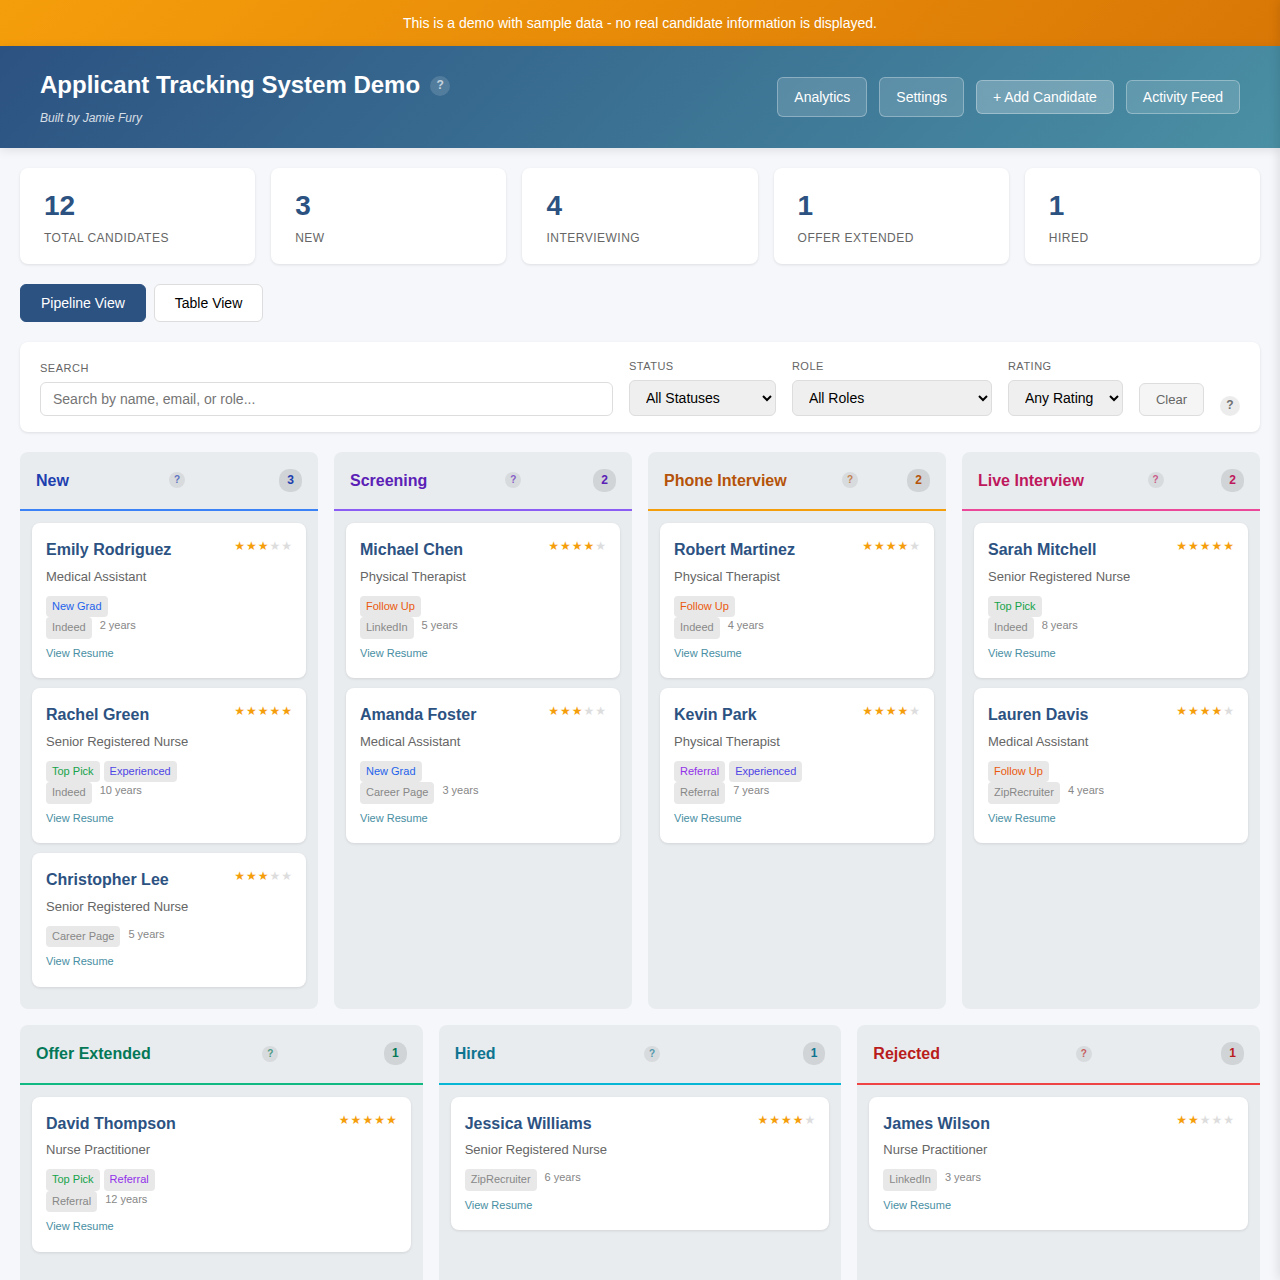Image resolution: width=1280 pixels, height=1280 pixels.
Task: Set Michael Chen's rating to five stars
Action: click(x=601, y=546)
